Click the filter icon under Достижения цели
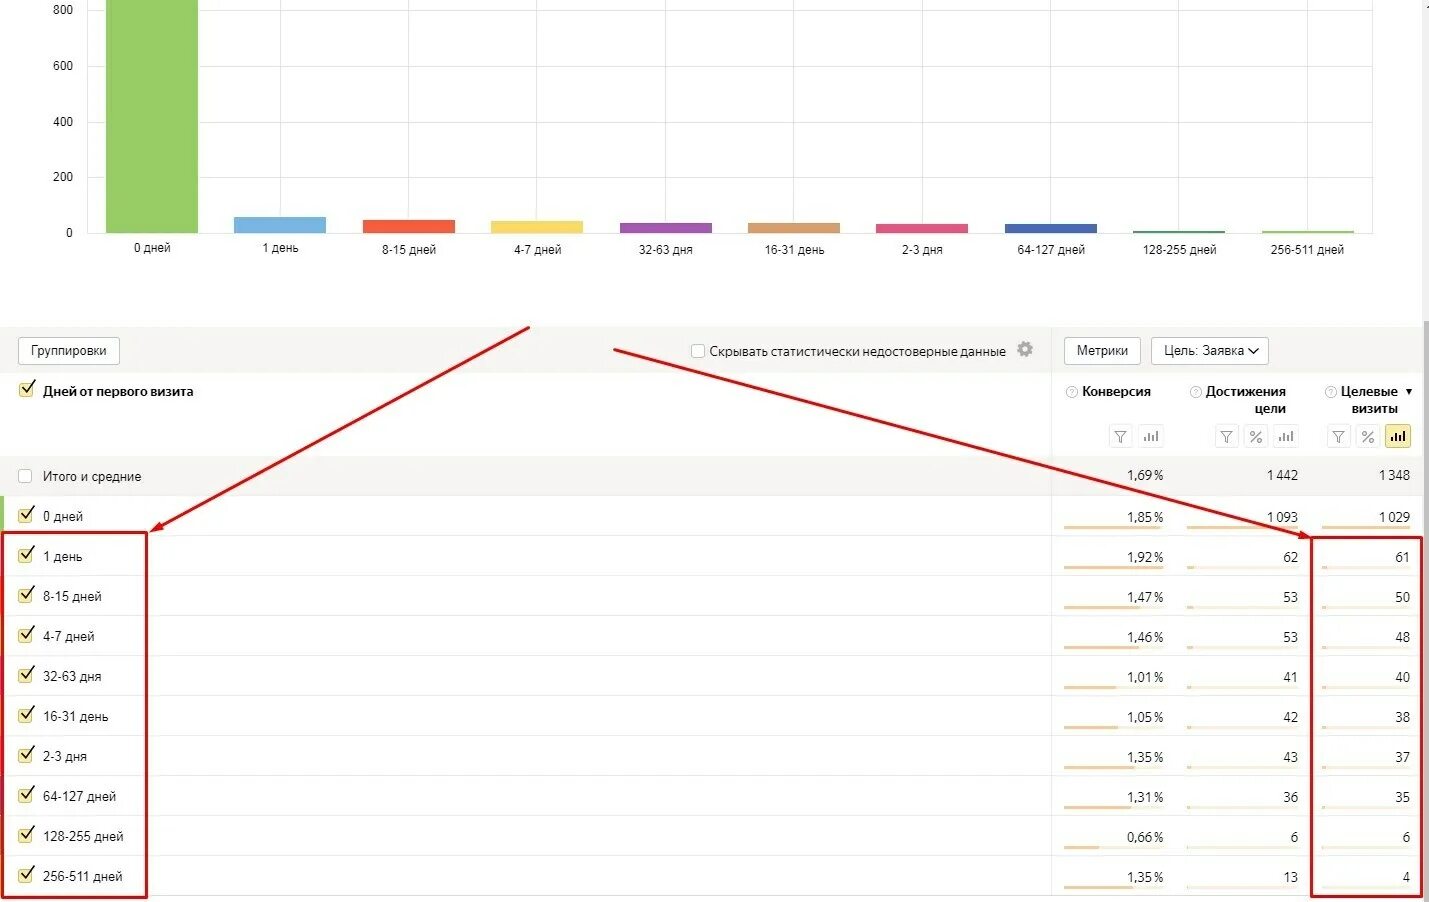Viewport: 1429px width, 902px height. pos(1226,437)
